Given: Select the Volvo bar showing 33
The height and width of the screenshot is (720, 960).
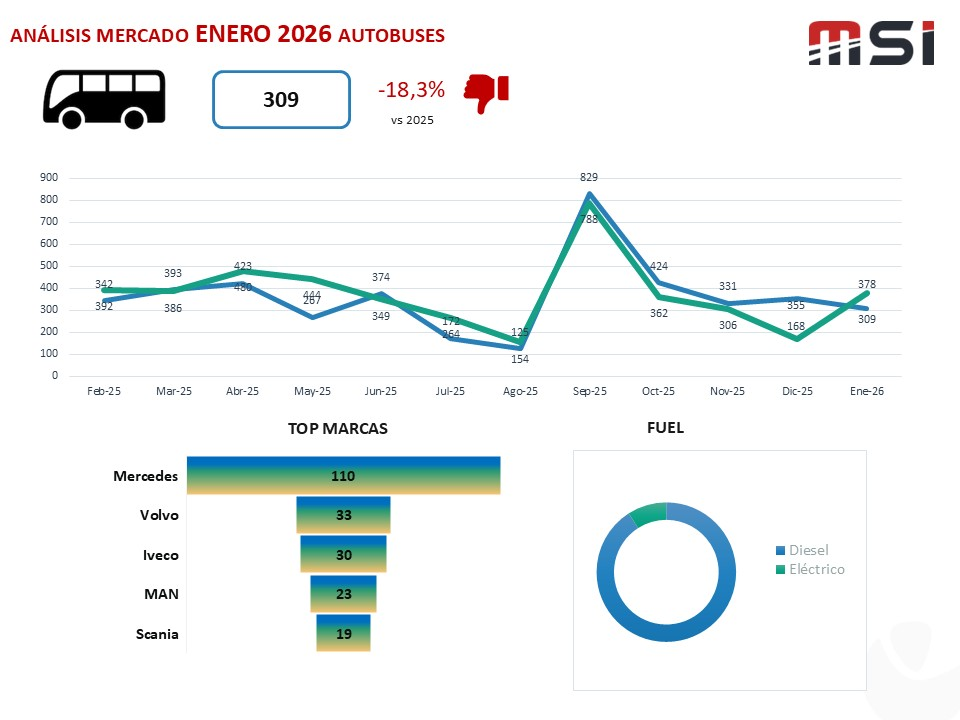Looking at the screenshot, I should pos(343,515).
